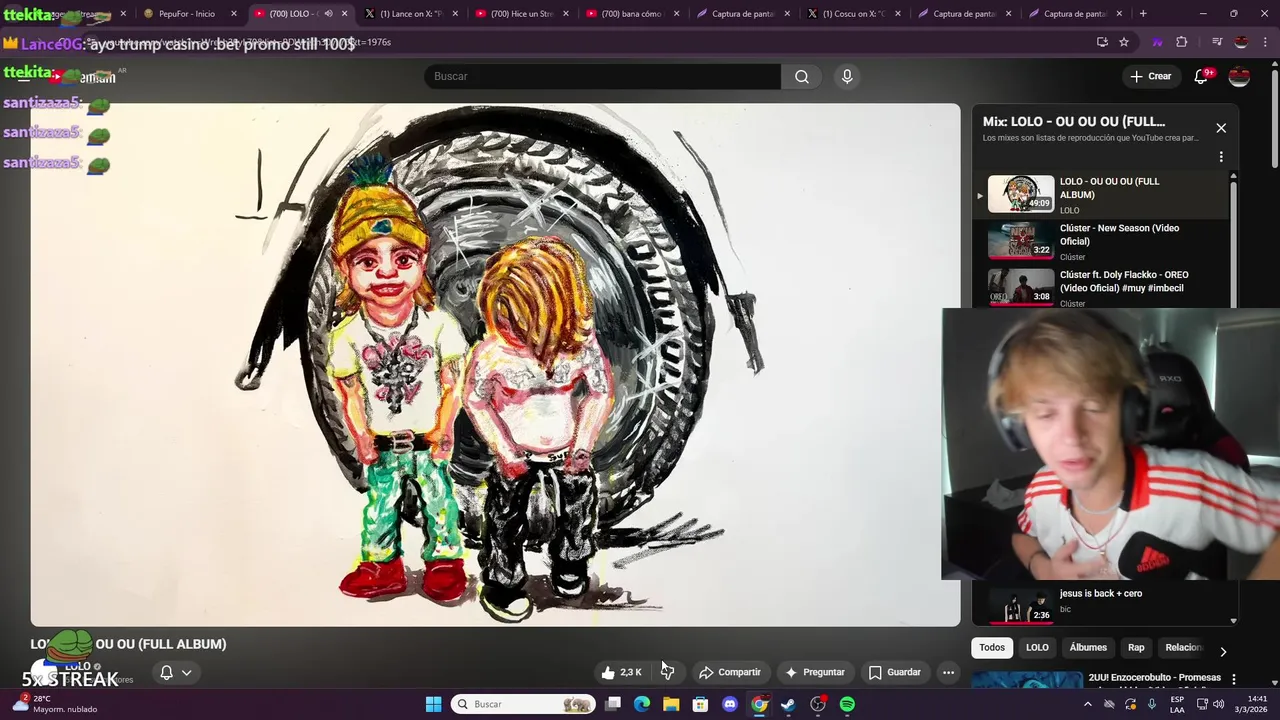Switch to PepuFor - Inicio browser tab
Image resolution: width=1280 pixels, height=720 pixels.
coord(190,14)
